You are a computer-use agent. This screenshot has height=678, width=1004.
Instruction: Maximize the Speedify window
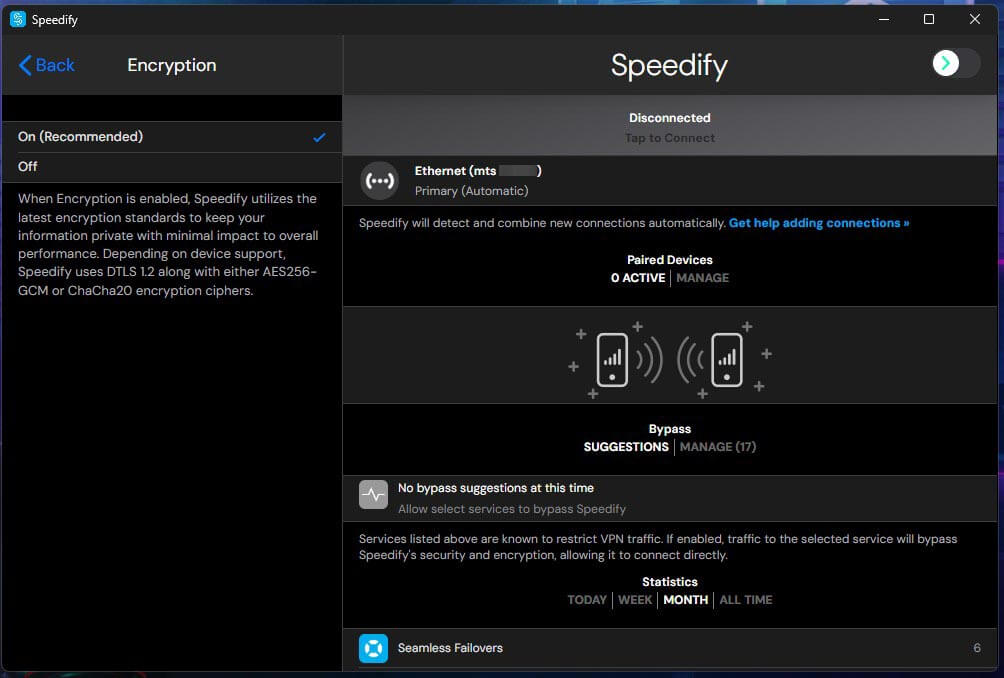click(x=928, y=19)
